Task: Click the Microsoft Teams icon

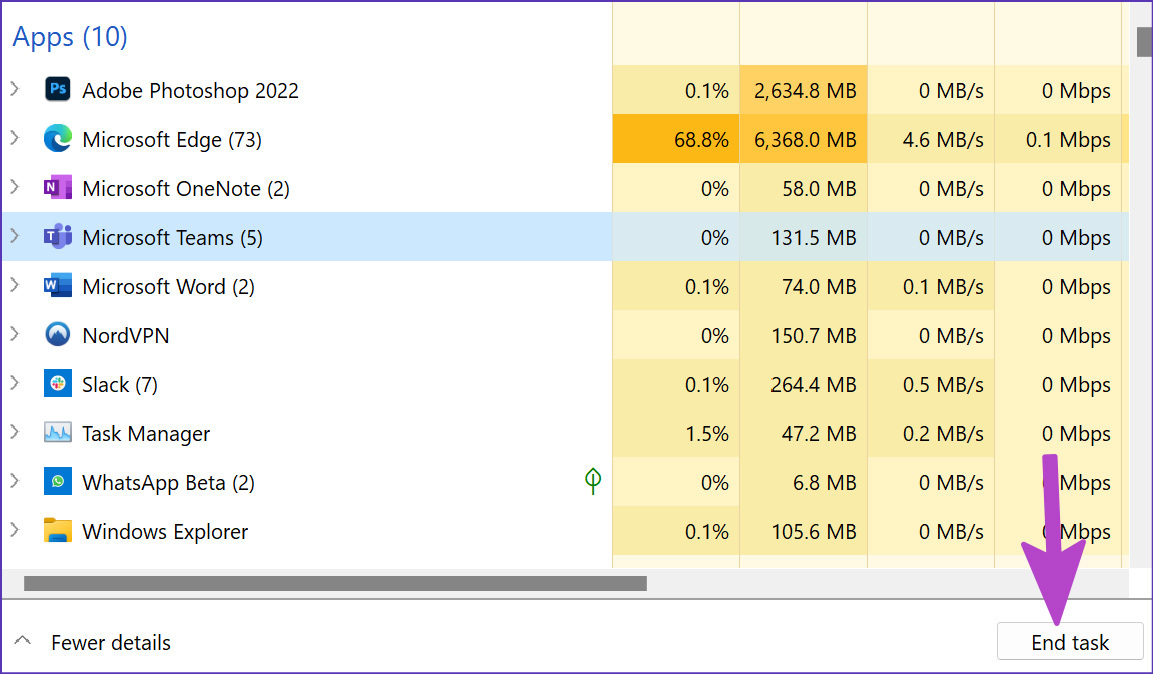Action: click(x=57, y=237)
